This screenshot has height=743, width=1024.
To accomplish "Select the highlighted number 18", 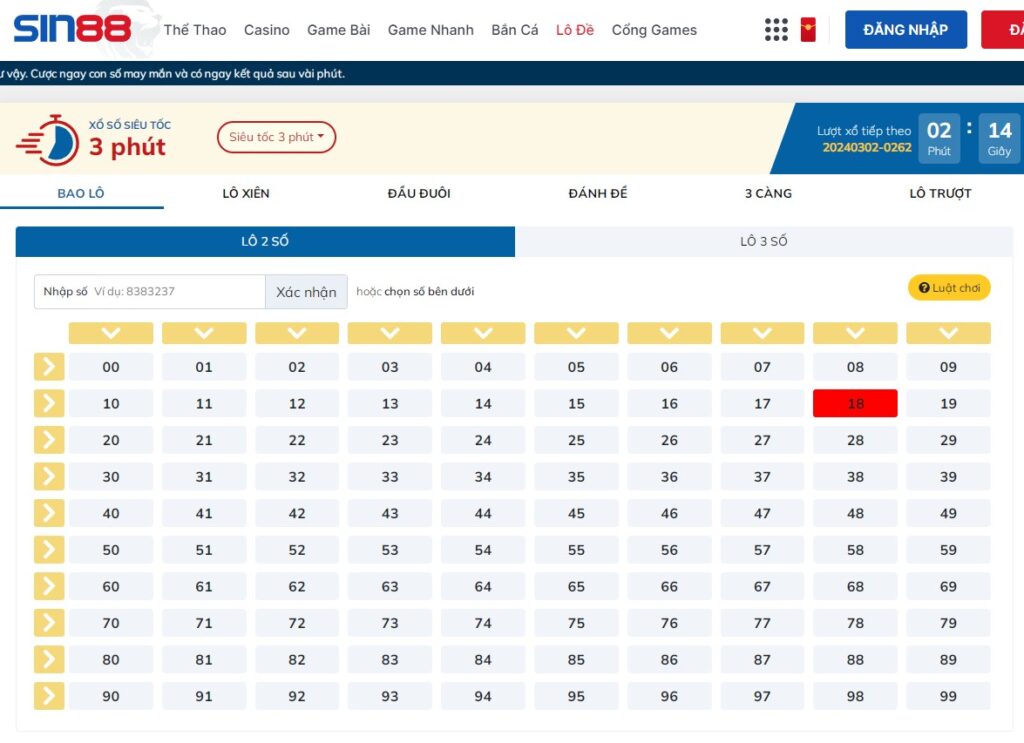I will click(x=855, y=403).
